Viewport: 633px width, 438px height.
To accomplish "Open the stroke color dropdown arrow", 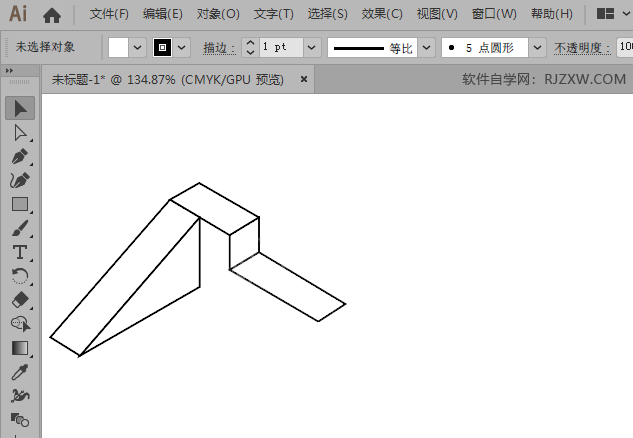I will pos(182,48).
